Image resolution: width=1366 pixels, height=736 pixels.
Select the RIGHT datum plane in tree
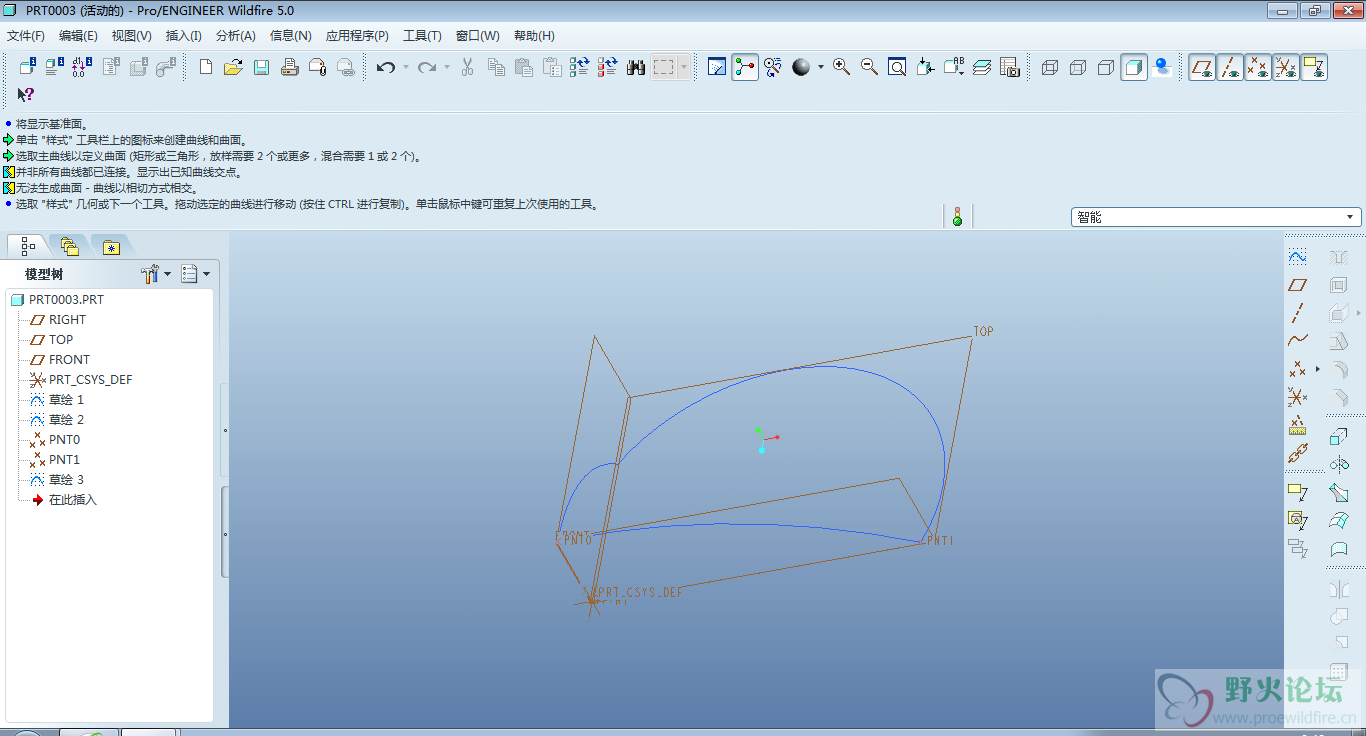click(x=67, y=320)
